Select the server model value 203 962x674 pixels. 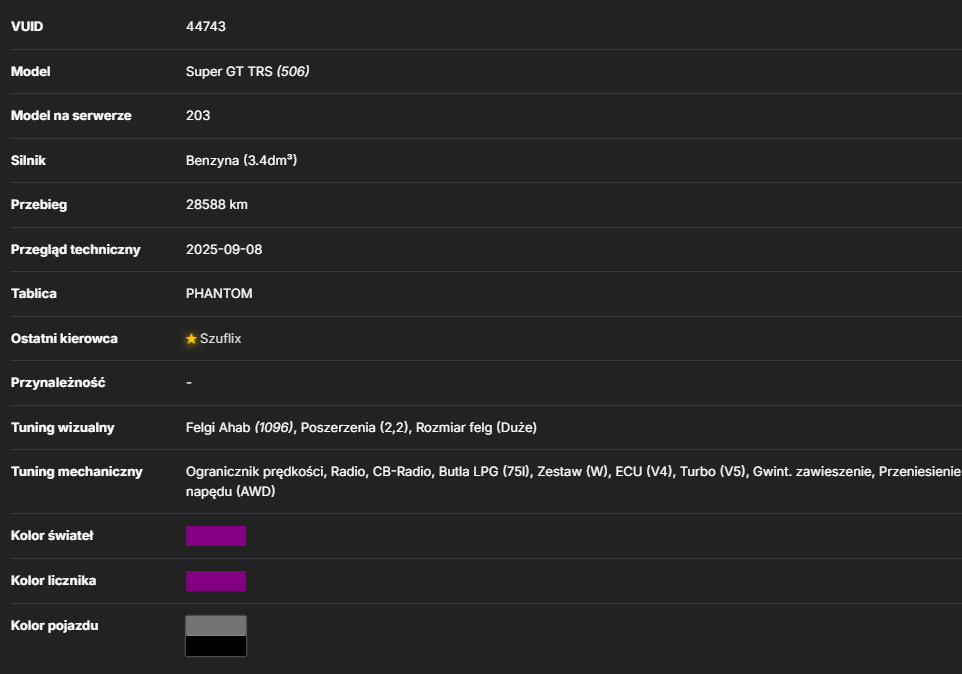tap(198, 115)
